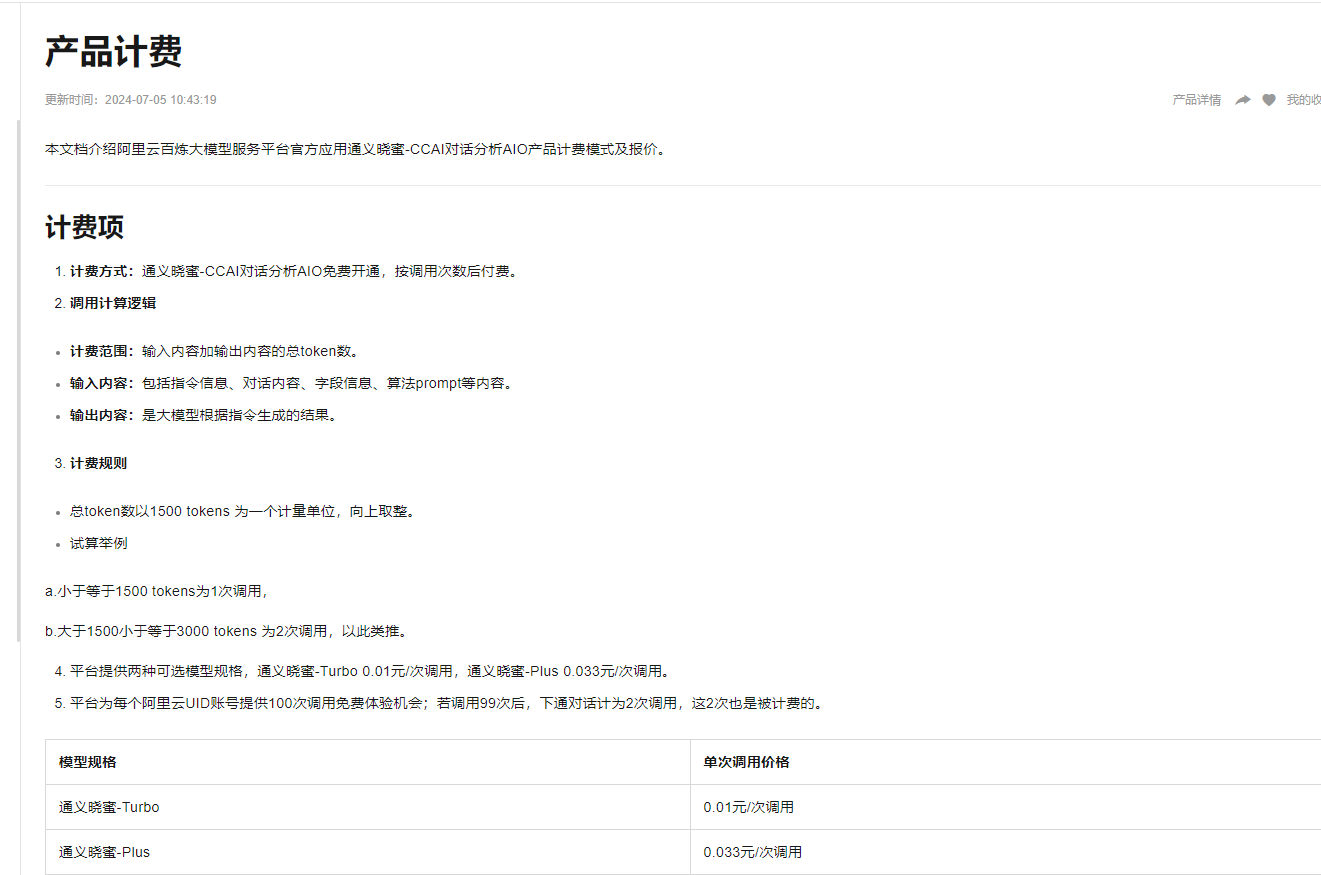Click line a. 小于等于1500 tokens为1次调用
The width and height of the screenshot is (1321, 875).
(157, 591)
